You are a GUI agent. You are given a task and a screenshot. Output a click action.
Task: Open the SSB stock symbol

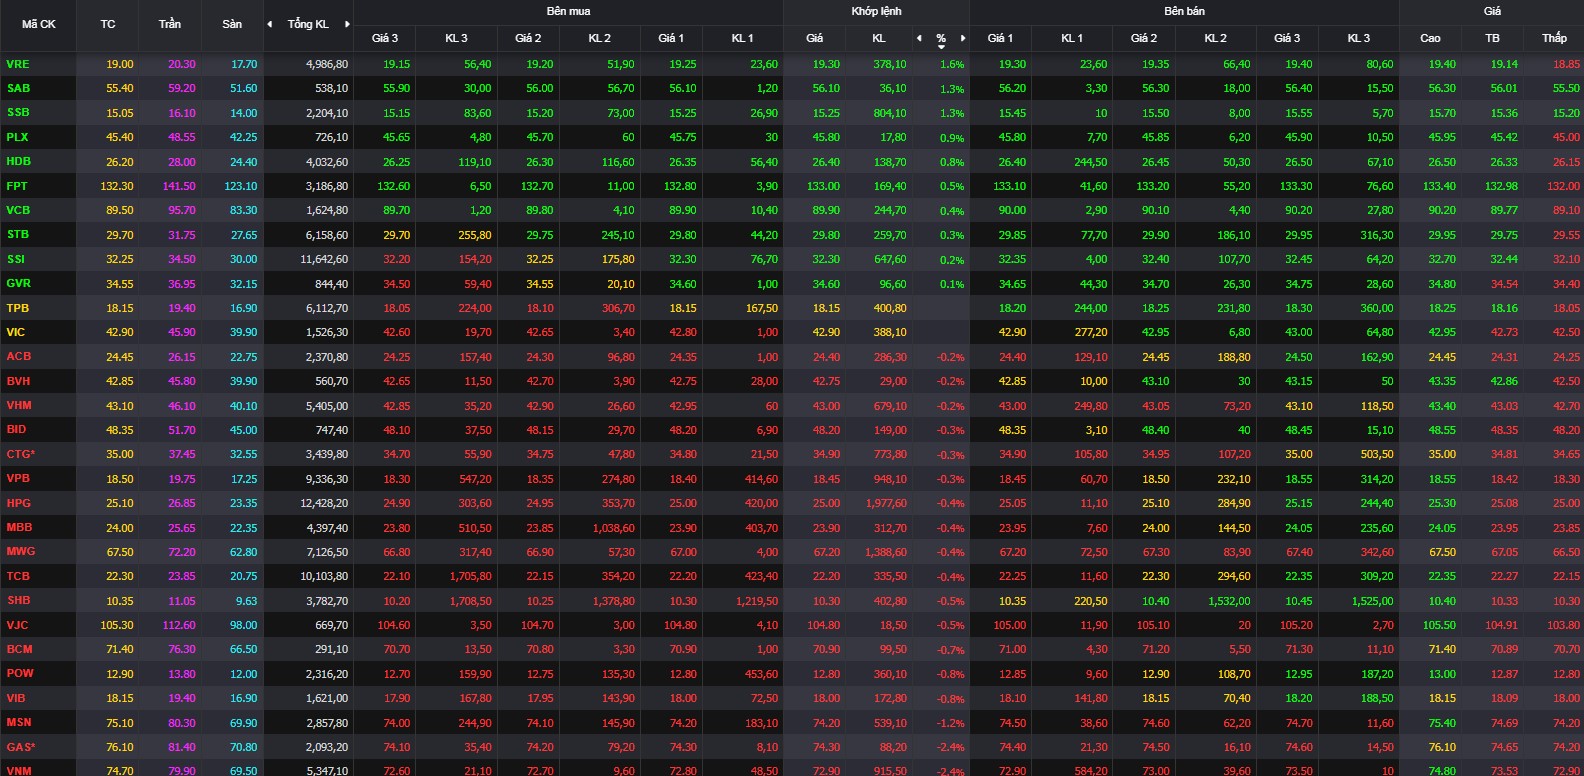18,113
